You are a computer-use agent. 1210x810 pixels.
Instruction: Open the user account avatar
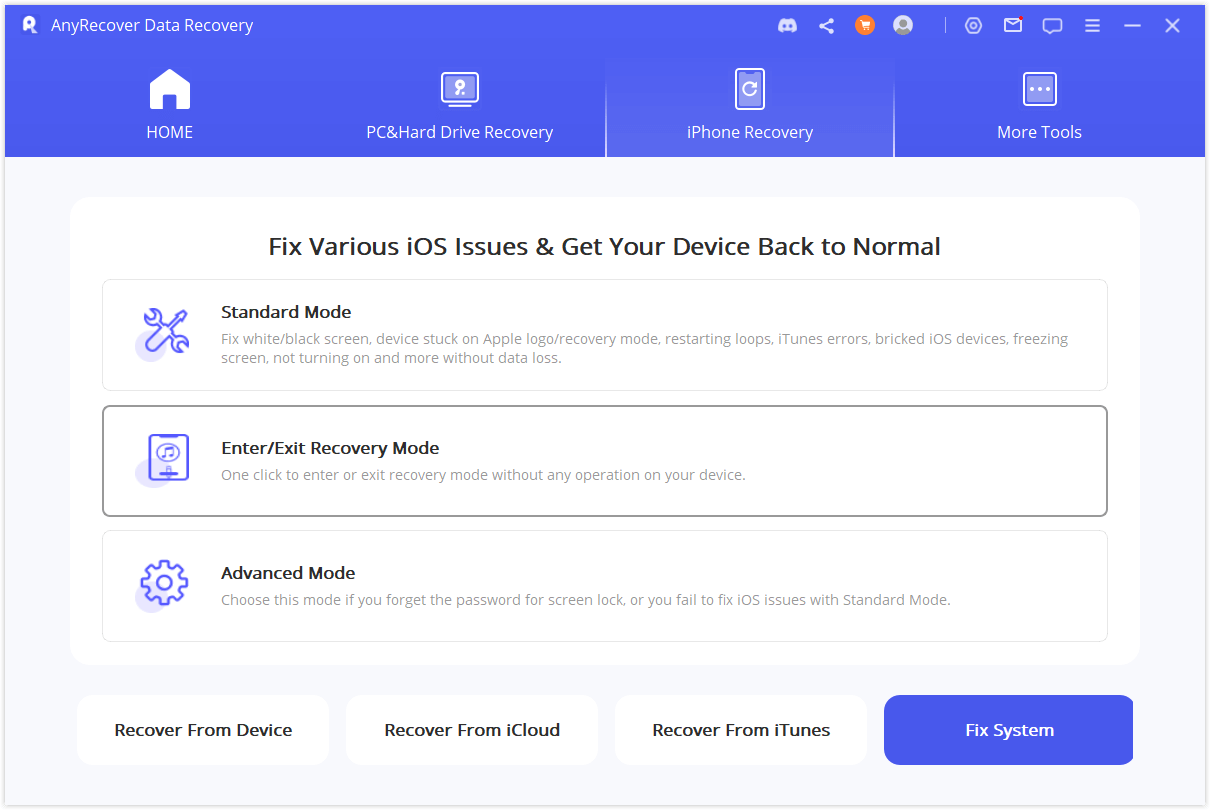pyautogui.click(x=903, y=26)
